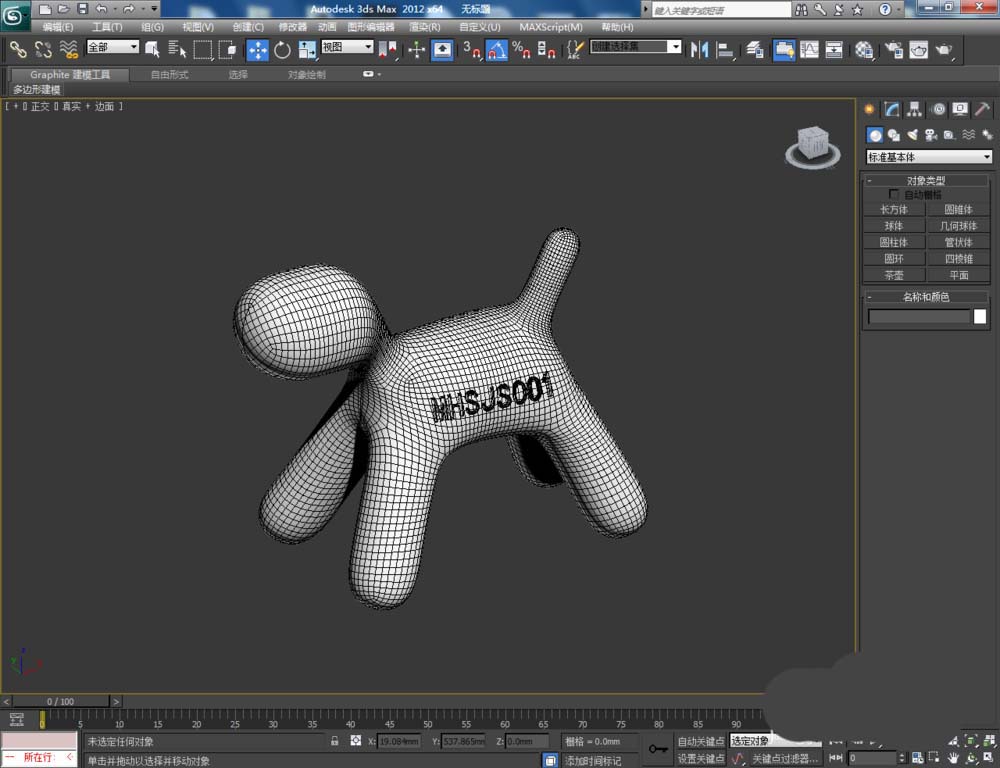
Task: Toggle 自动关键点 auto key mode
Action: click(700, 741)
